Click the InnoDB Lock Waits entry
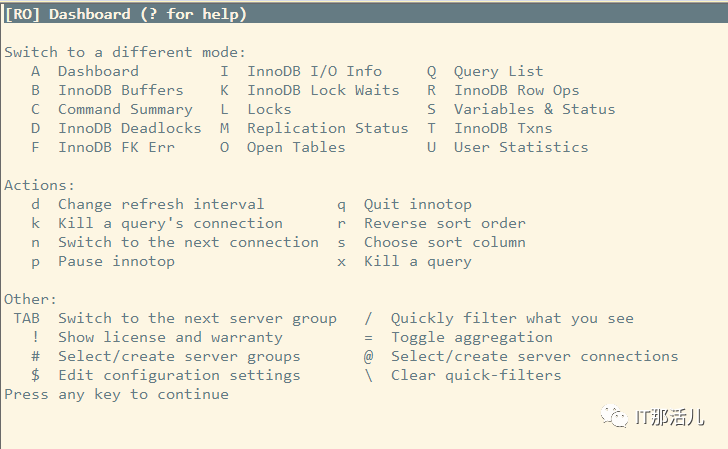 [323, 90]
